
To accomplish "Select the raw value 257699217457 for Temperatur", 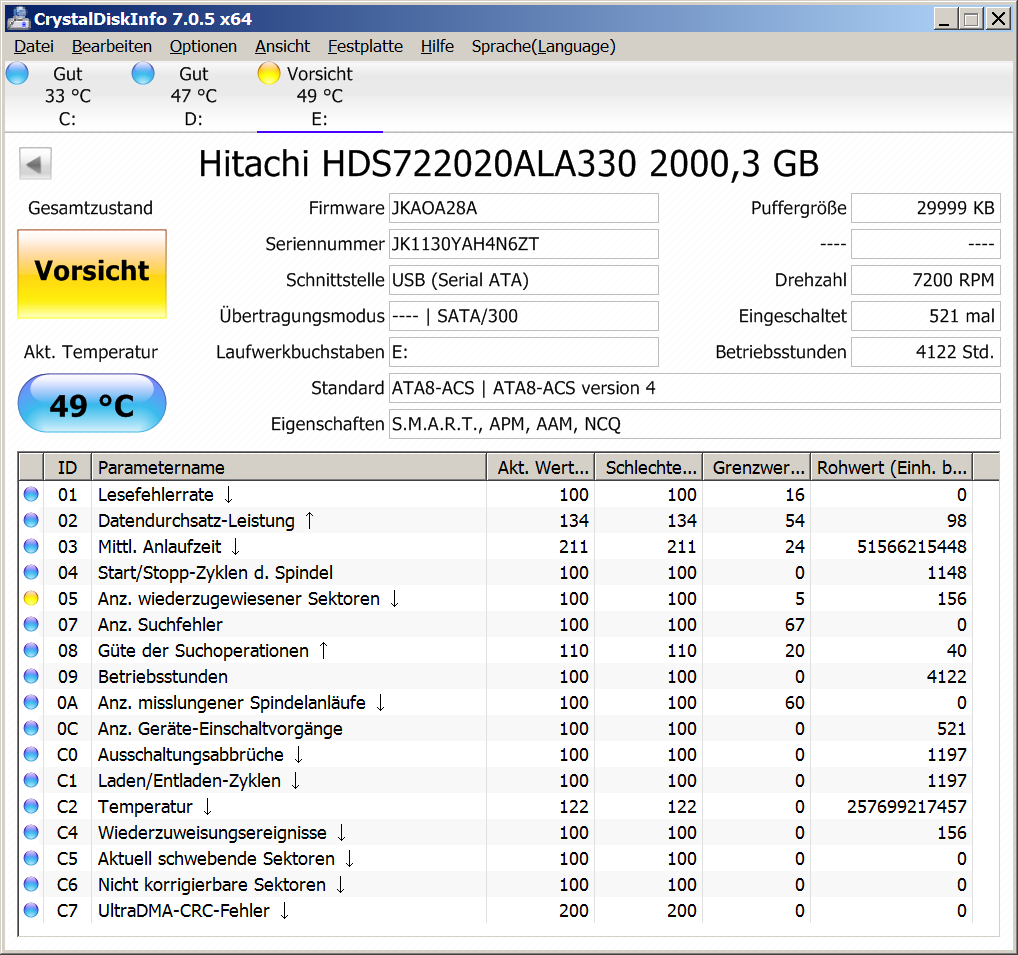I will pyautogui.click(x=906, y=806).
